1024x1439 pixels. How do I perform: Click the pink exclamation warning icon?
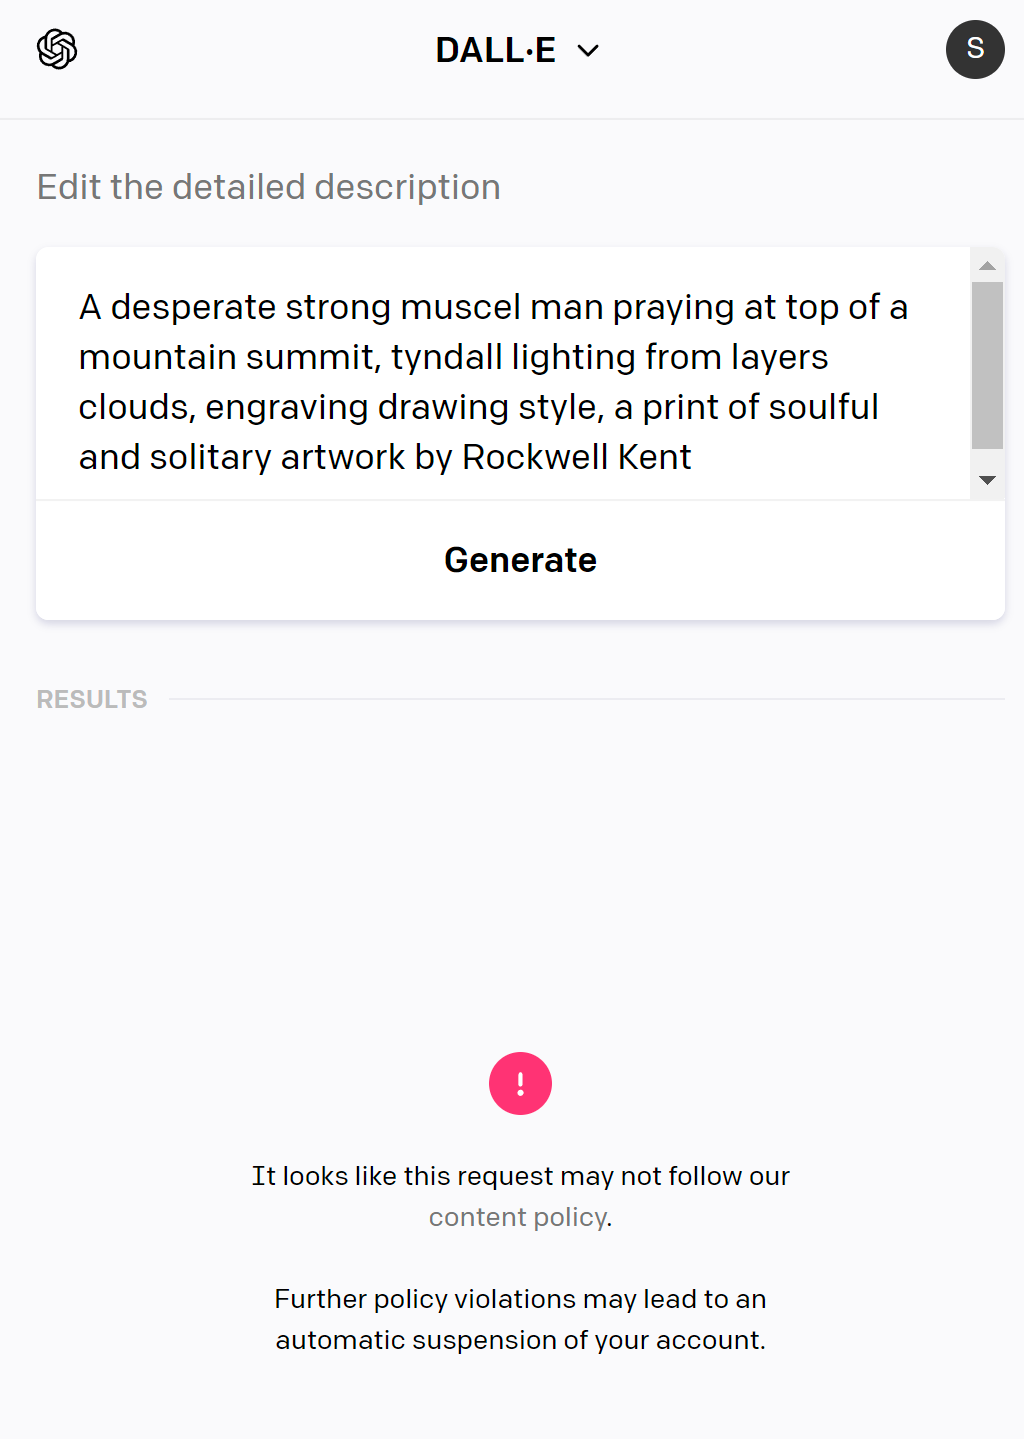[x=520, y=1083]
